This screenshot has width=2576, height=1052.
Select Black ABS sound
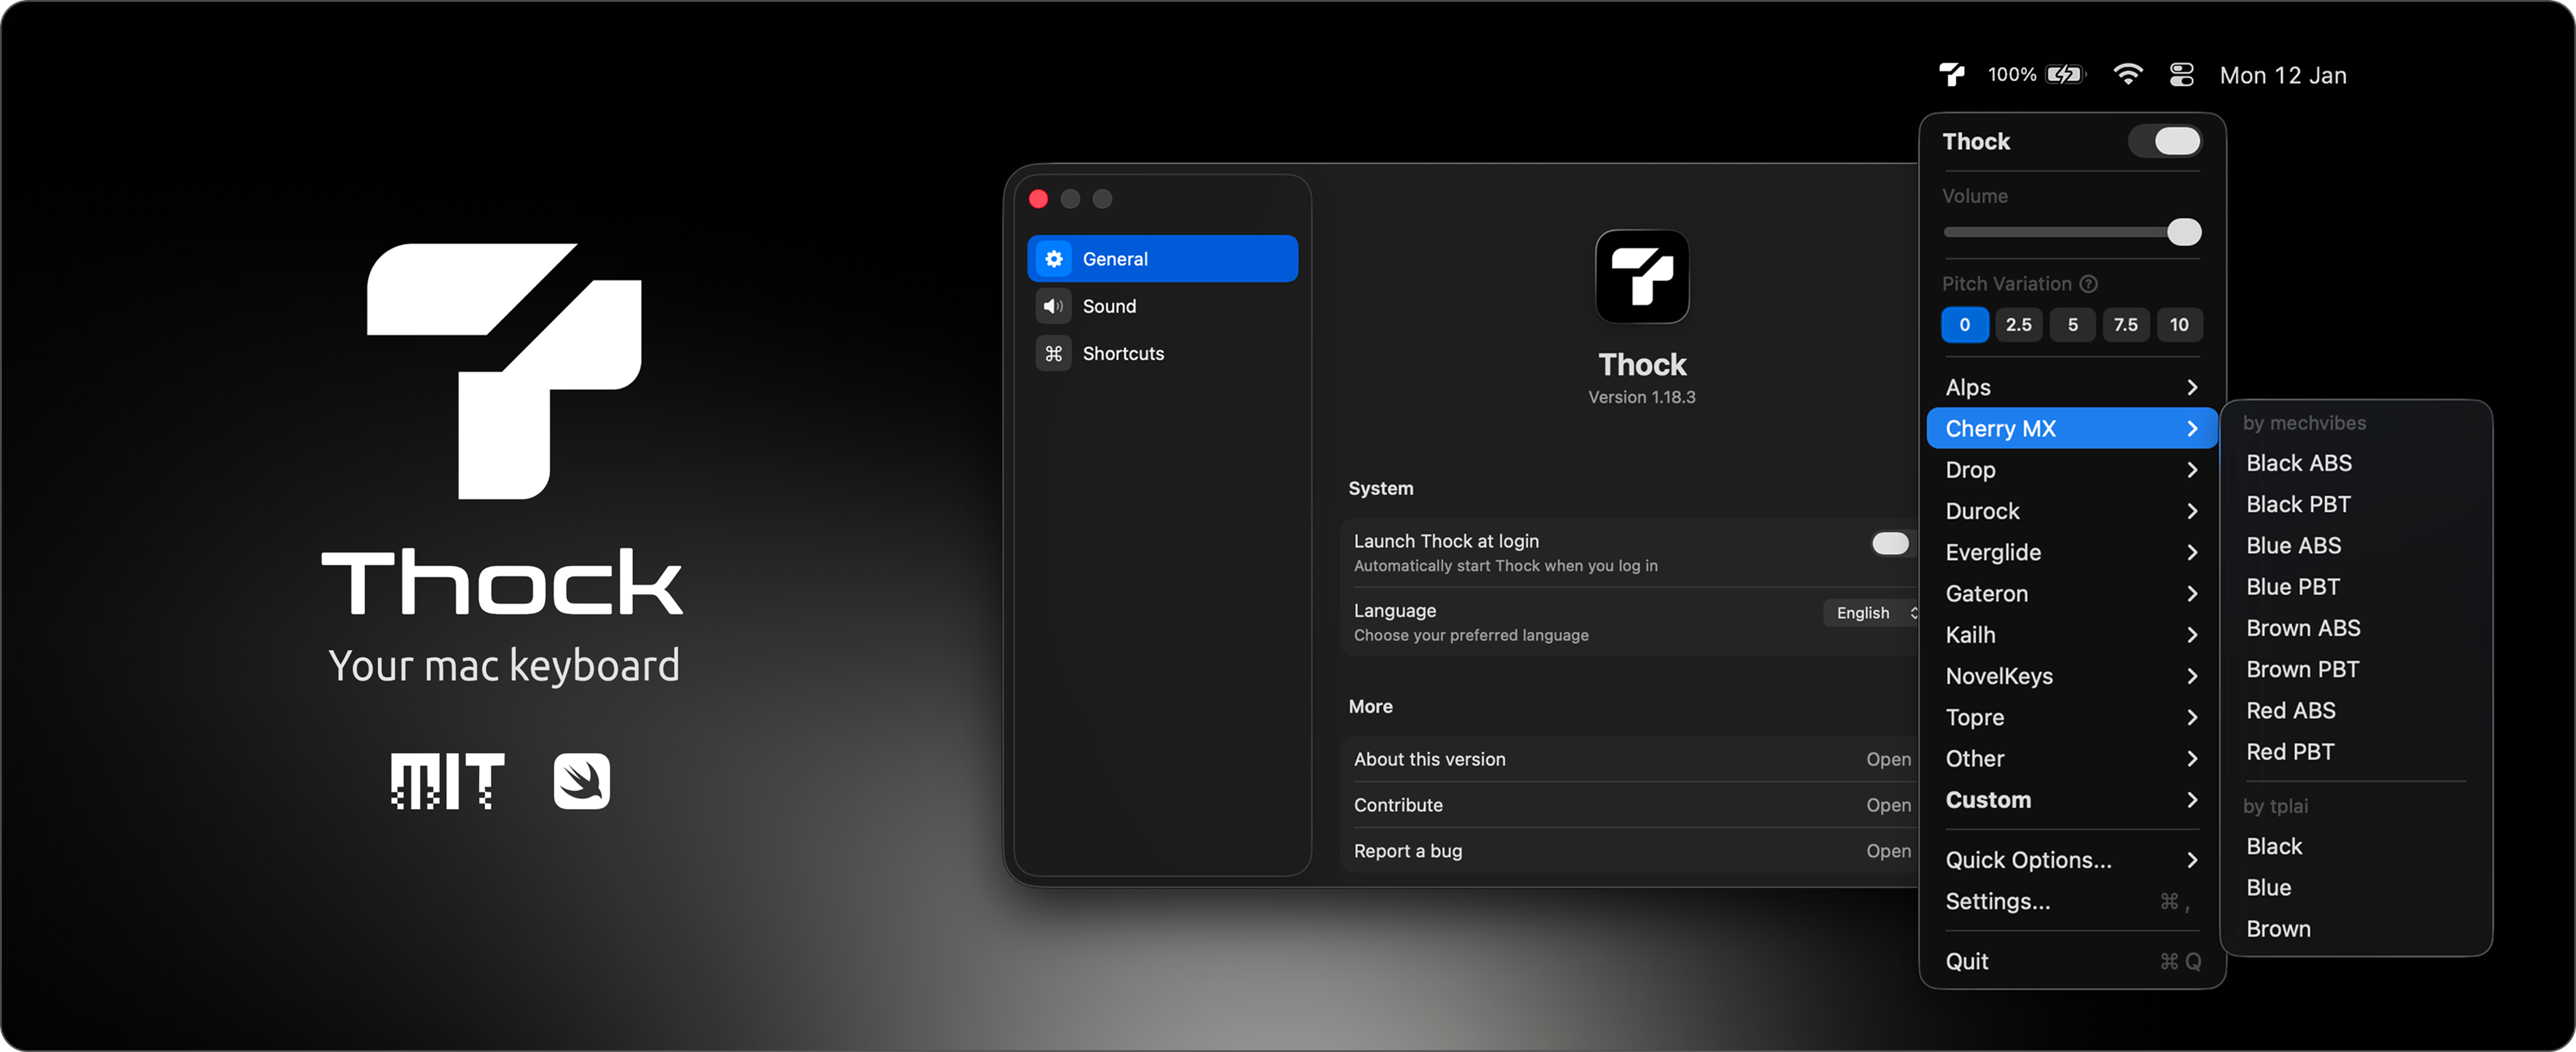[x=2355, y=463]
